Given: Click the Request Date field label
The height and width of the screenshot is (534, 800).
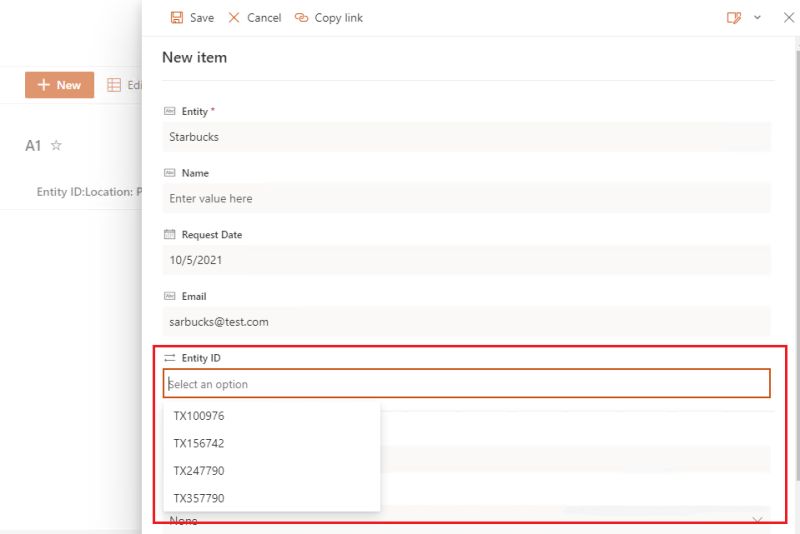Looking at the screenshot, I should [x=212, y=235].
